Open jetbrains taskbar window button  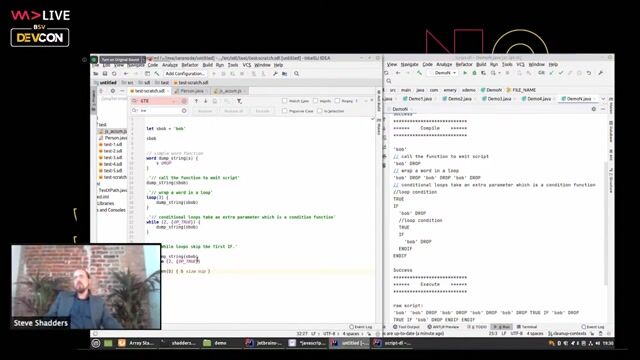(x=264, y=343)
